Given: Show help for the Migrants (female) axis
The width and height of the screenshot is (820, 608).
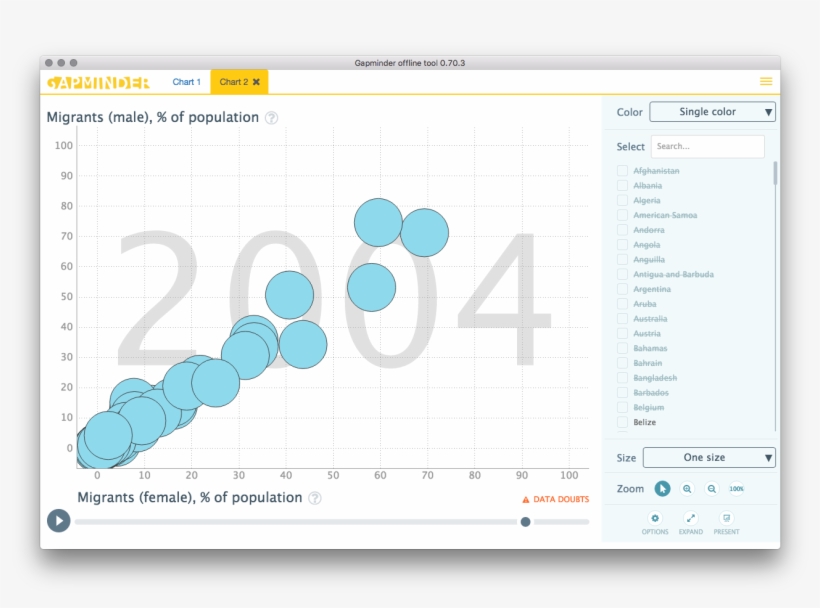Looking at the screenshot, I should click(x=315, y=498).
